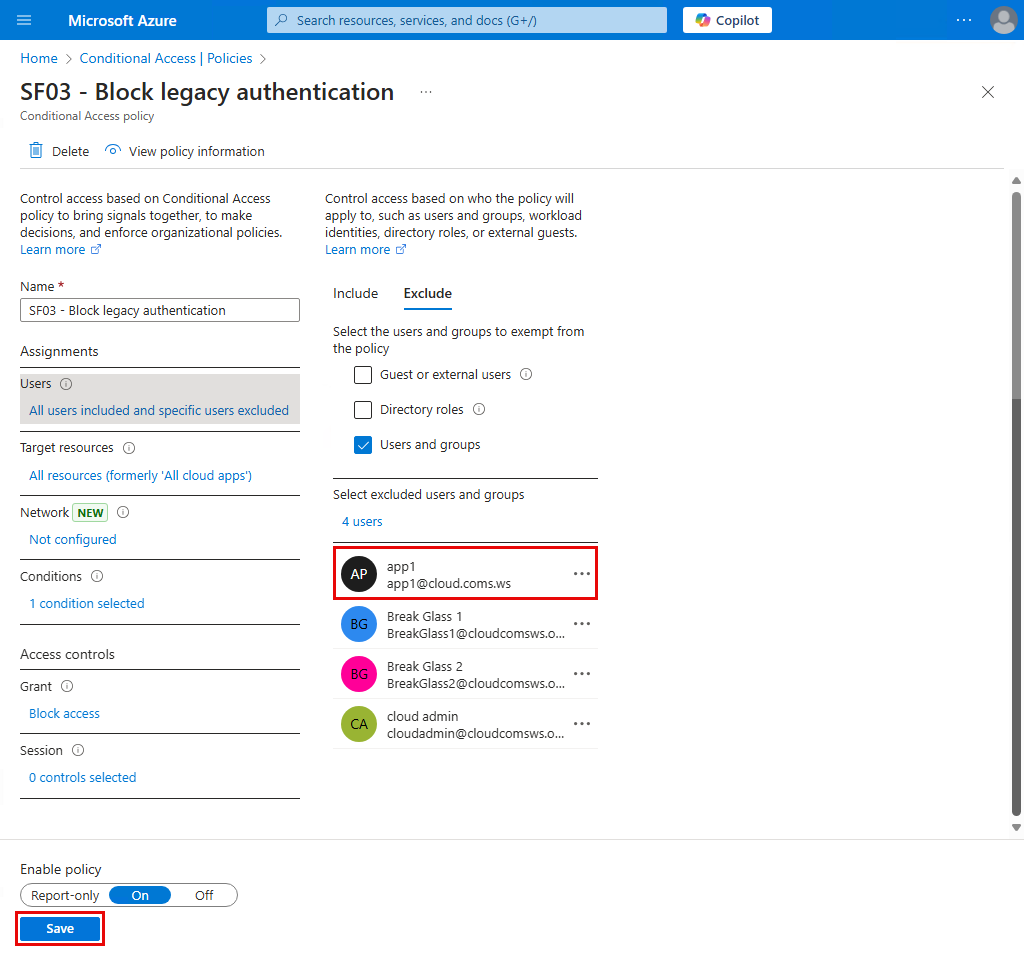Screen dimensions: 1024x961
Task: Open 0 controls selected session link
Action: (82, 778)
